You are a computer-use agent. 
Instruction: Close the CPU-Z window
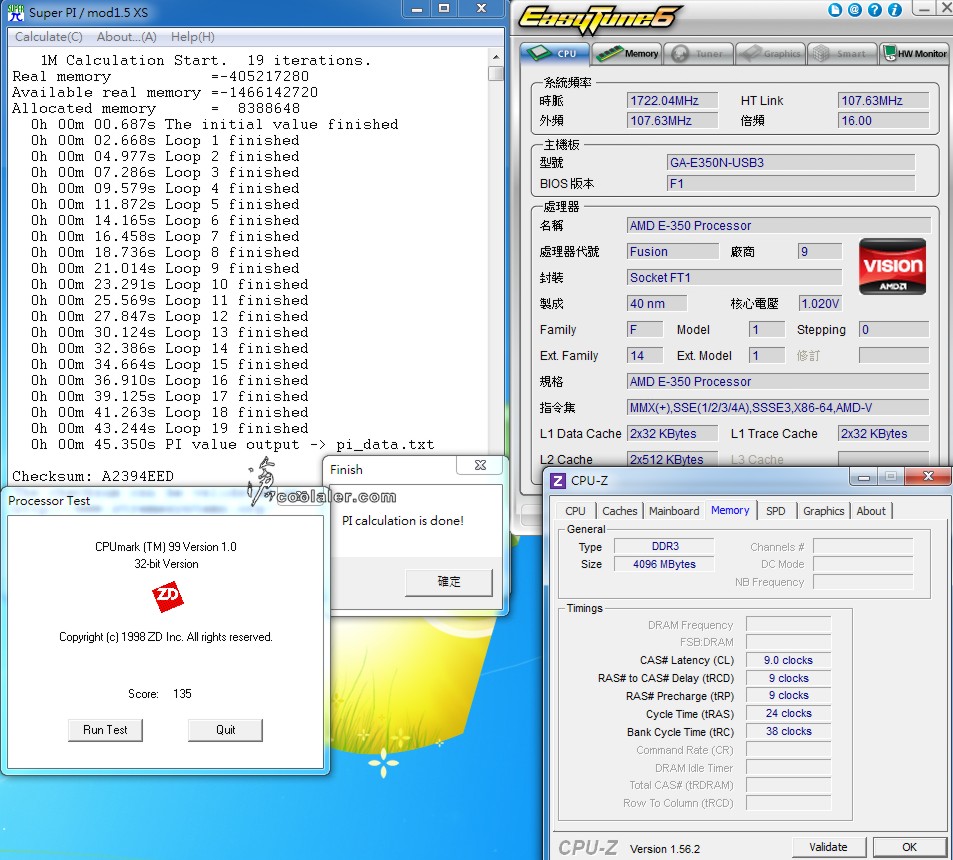point(927,476)
